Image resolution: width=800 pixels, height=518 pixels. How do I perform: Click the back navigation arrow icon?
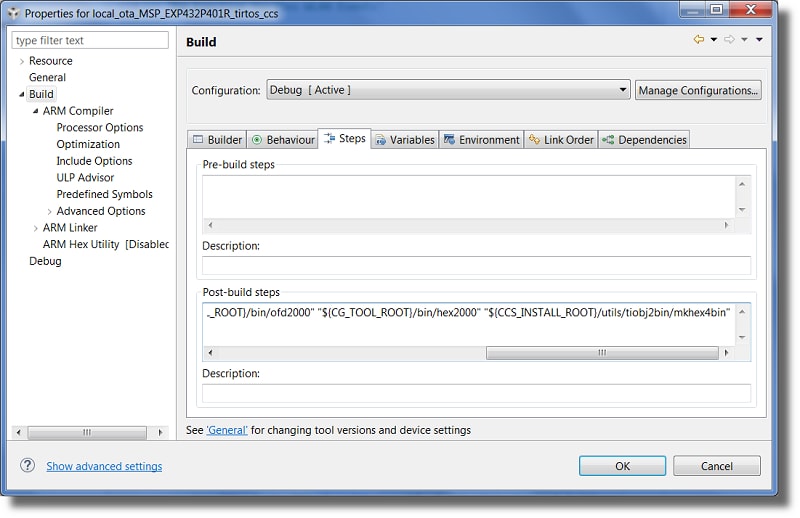[x=698, y=40]
